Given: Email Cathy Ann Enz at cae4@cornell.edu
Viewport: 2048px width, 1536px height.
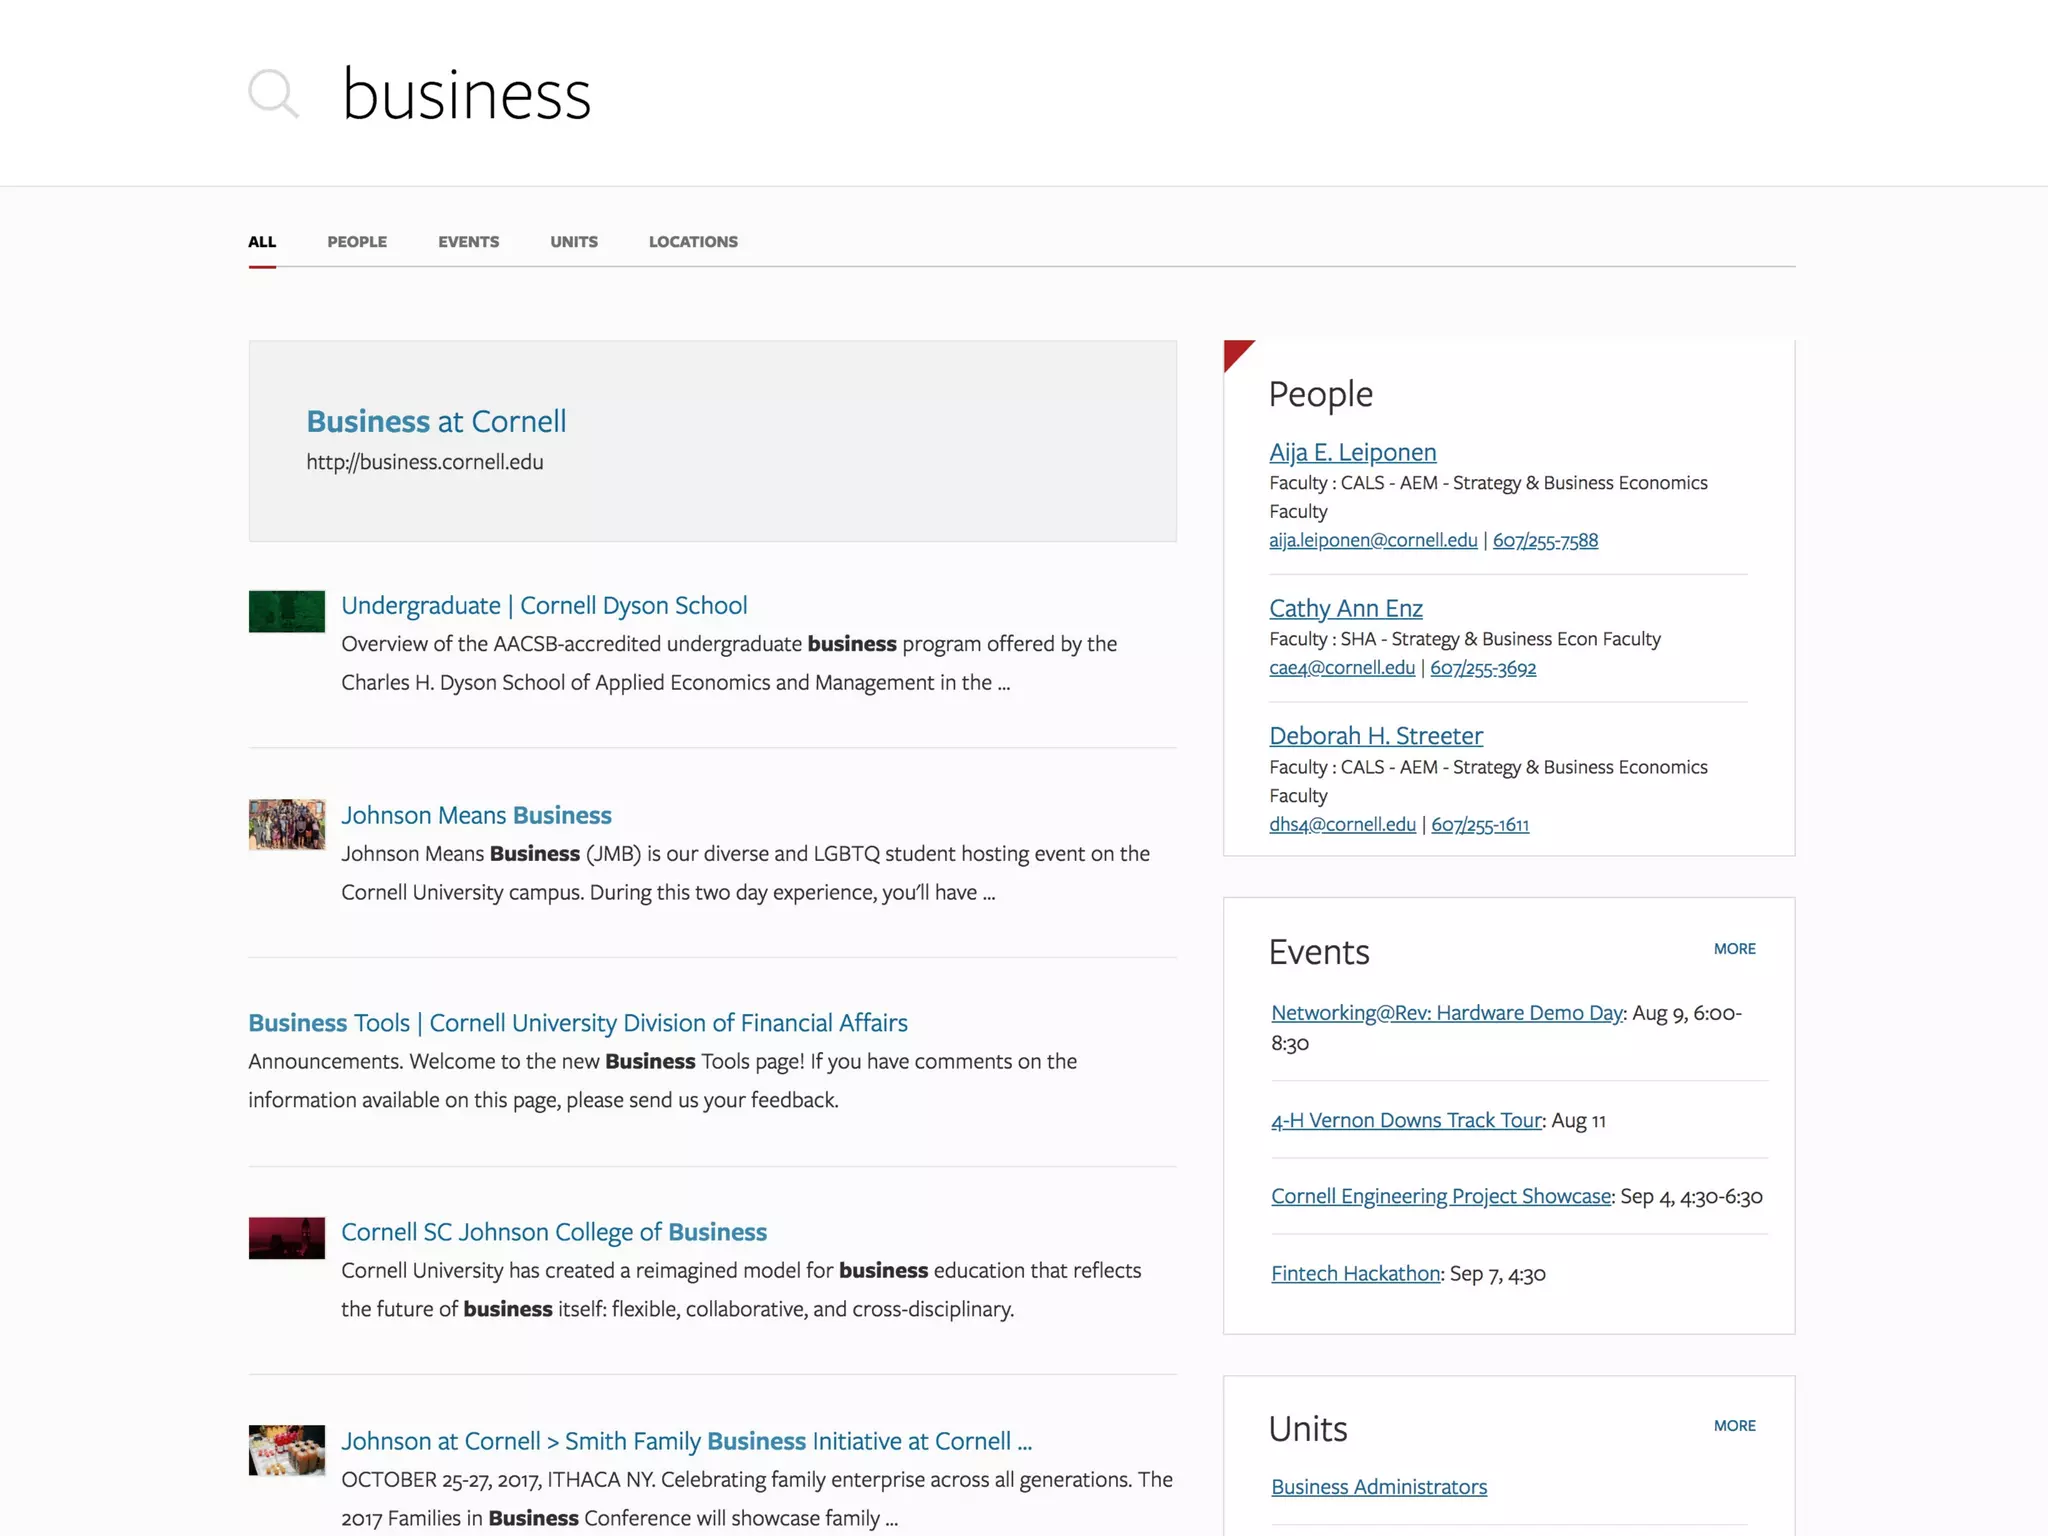Looking at the screenshot, I should pos(1342,668).
